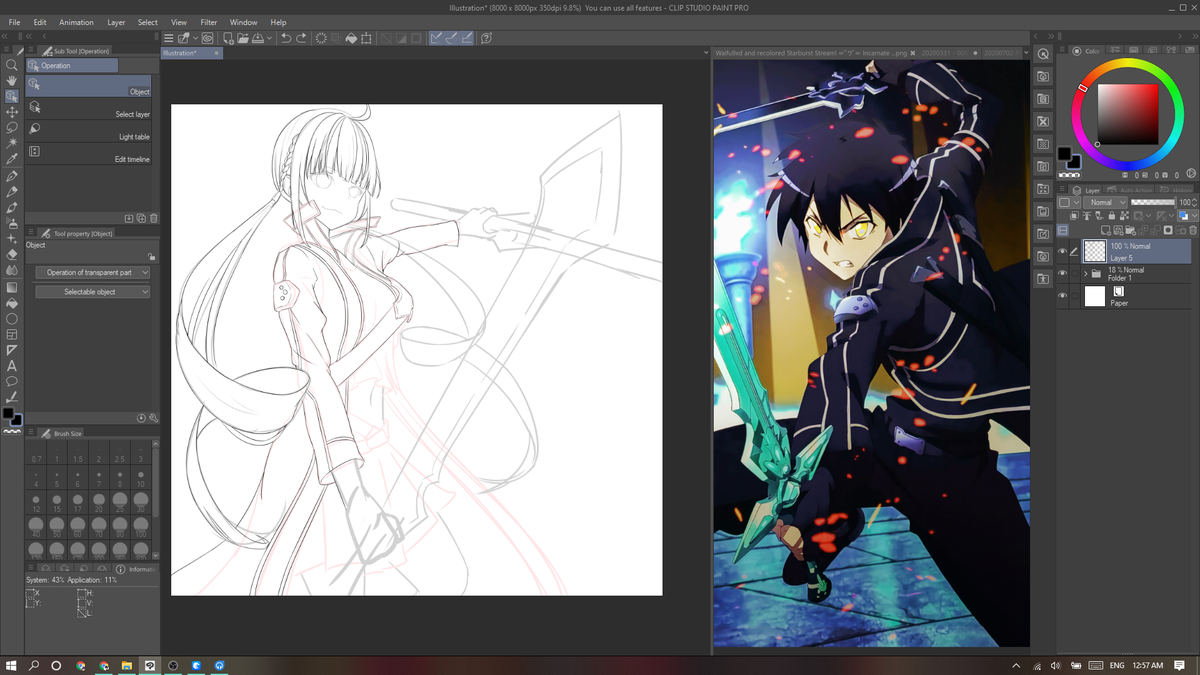Choose the Light table sub tool
This screenshot has height=675, width=1200.
[88, 130]
